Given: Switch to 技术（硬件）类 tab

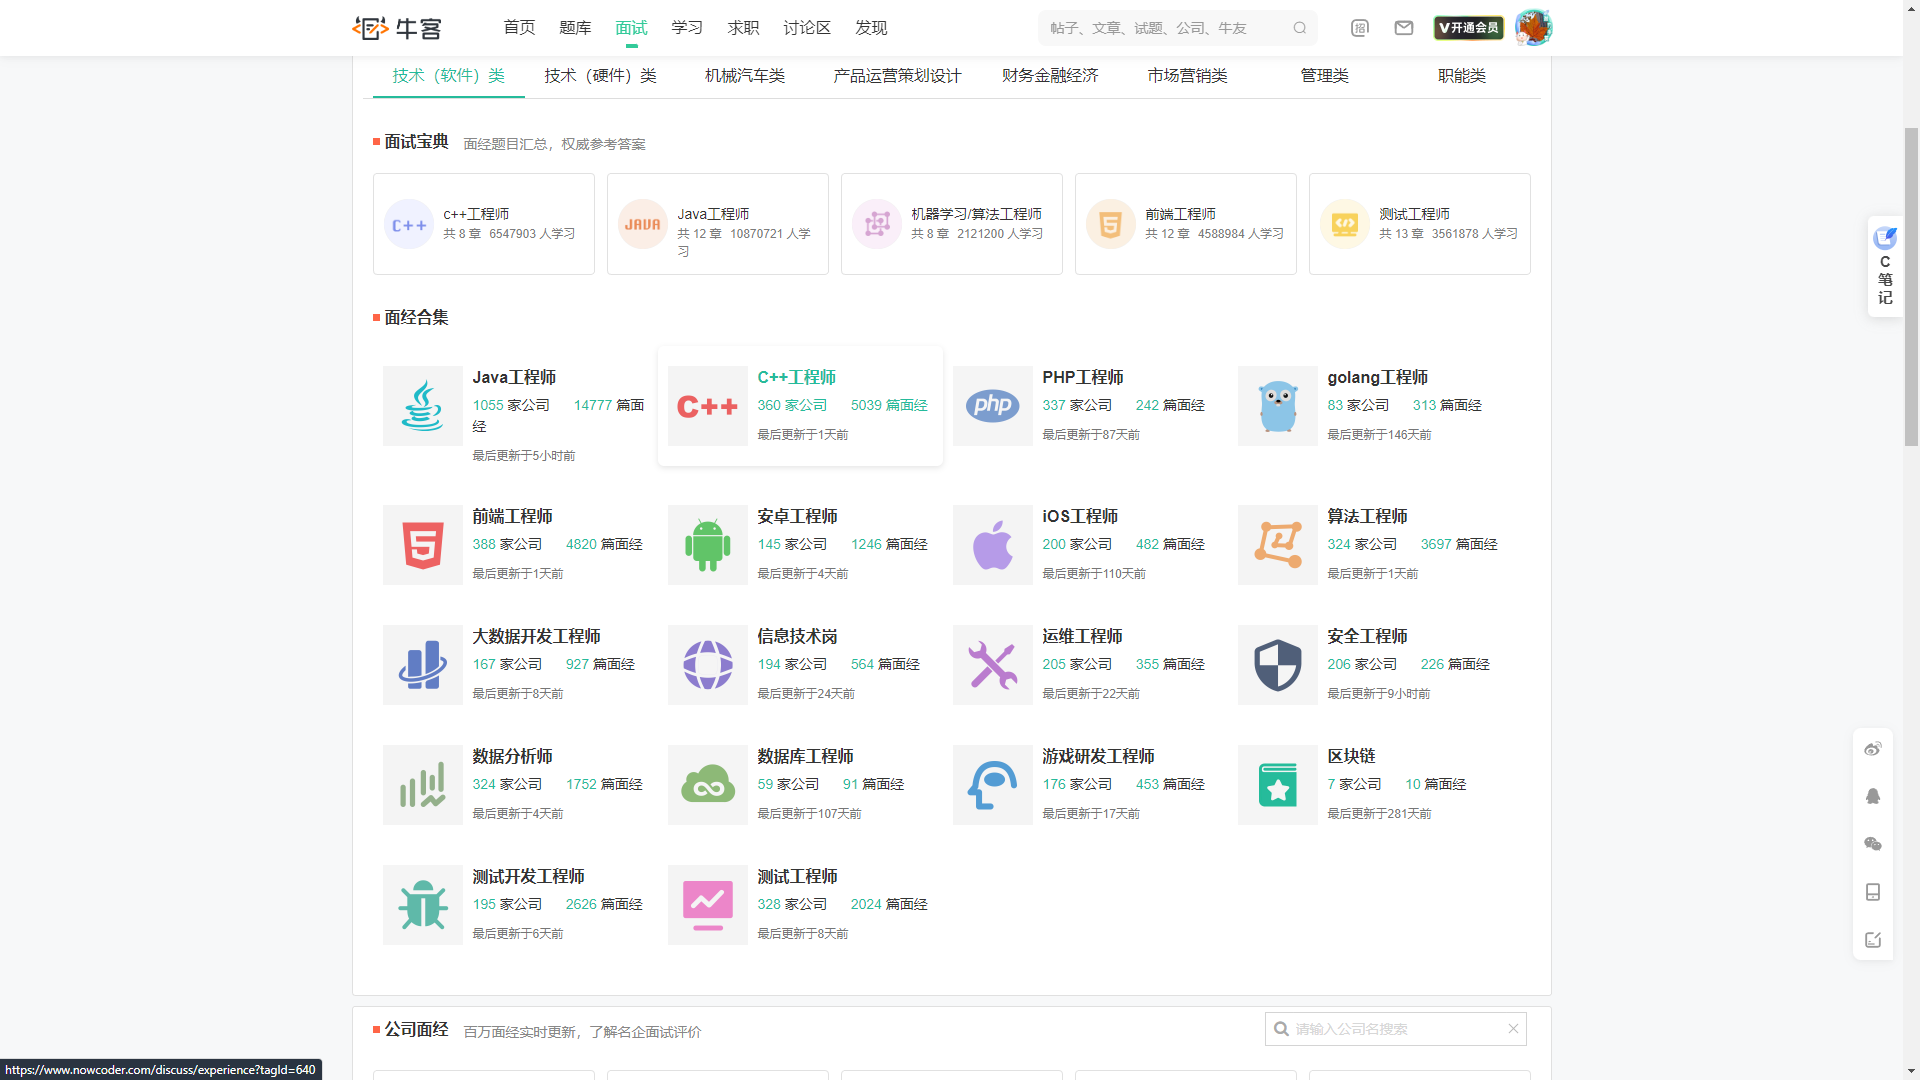Looking at the screenshot, I should (x=600, y=76).
